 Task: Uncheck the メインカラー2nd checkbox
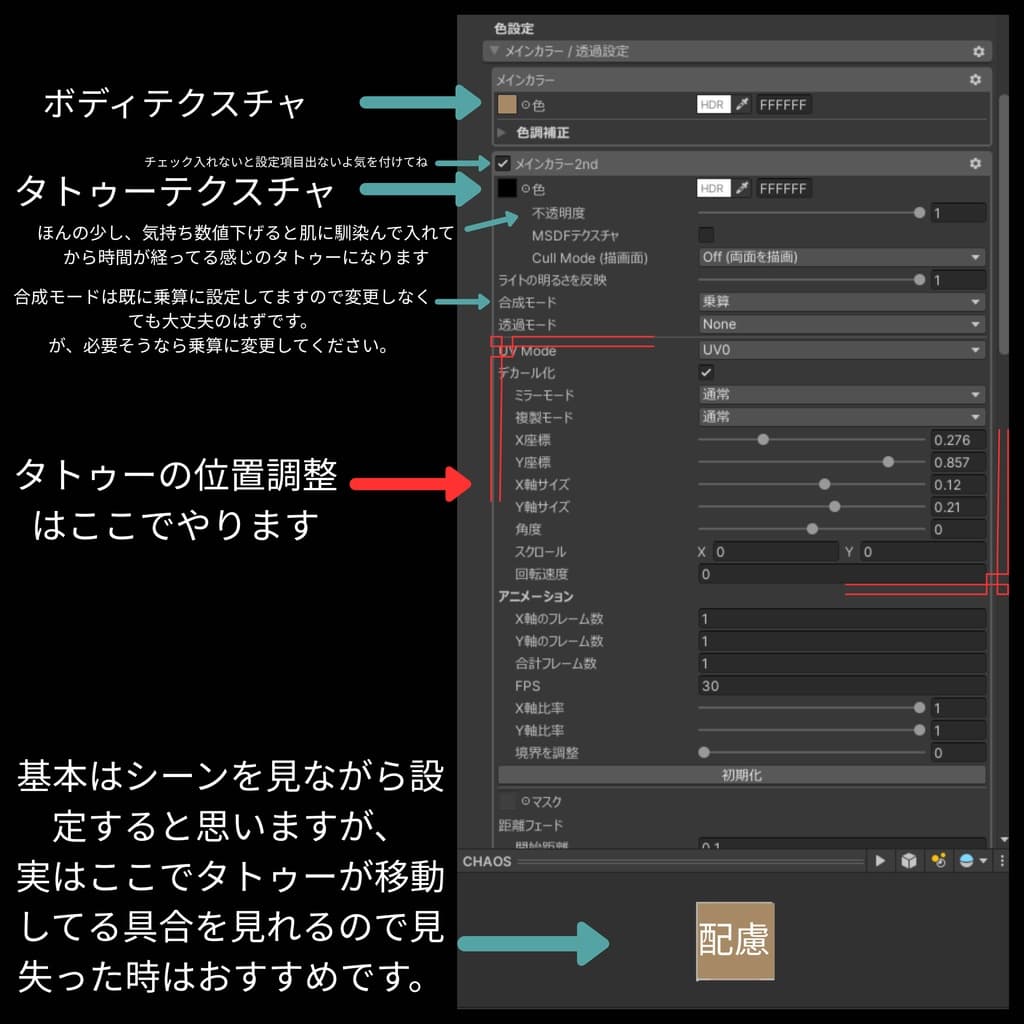(x=503, y=163)
